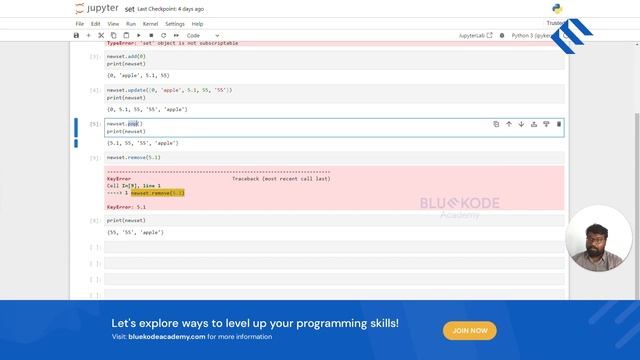Image resolution: width=640 pixels, height=360 pixels.
Task: Move the active cell up
Action: [x=509, y=124]
